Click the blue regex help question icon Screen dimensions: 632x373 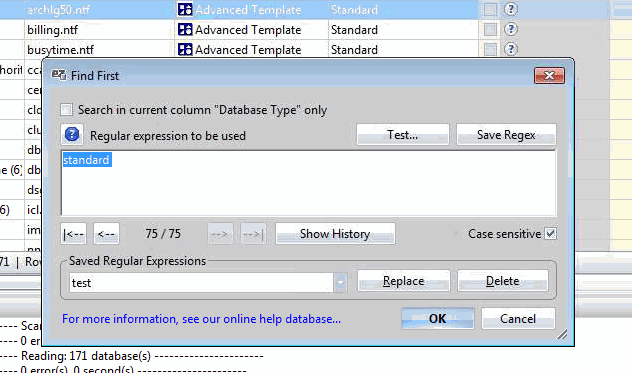(72, 134)
